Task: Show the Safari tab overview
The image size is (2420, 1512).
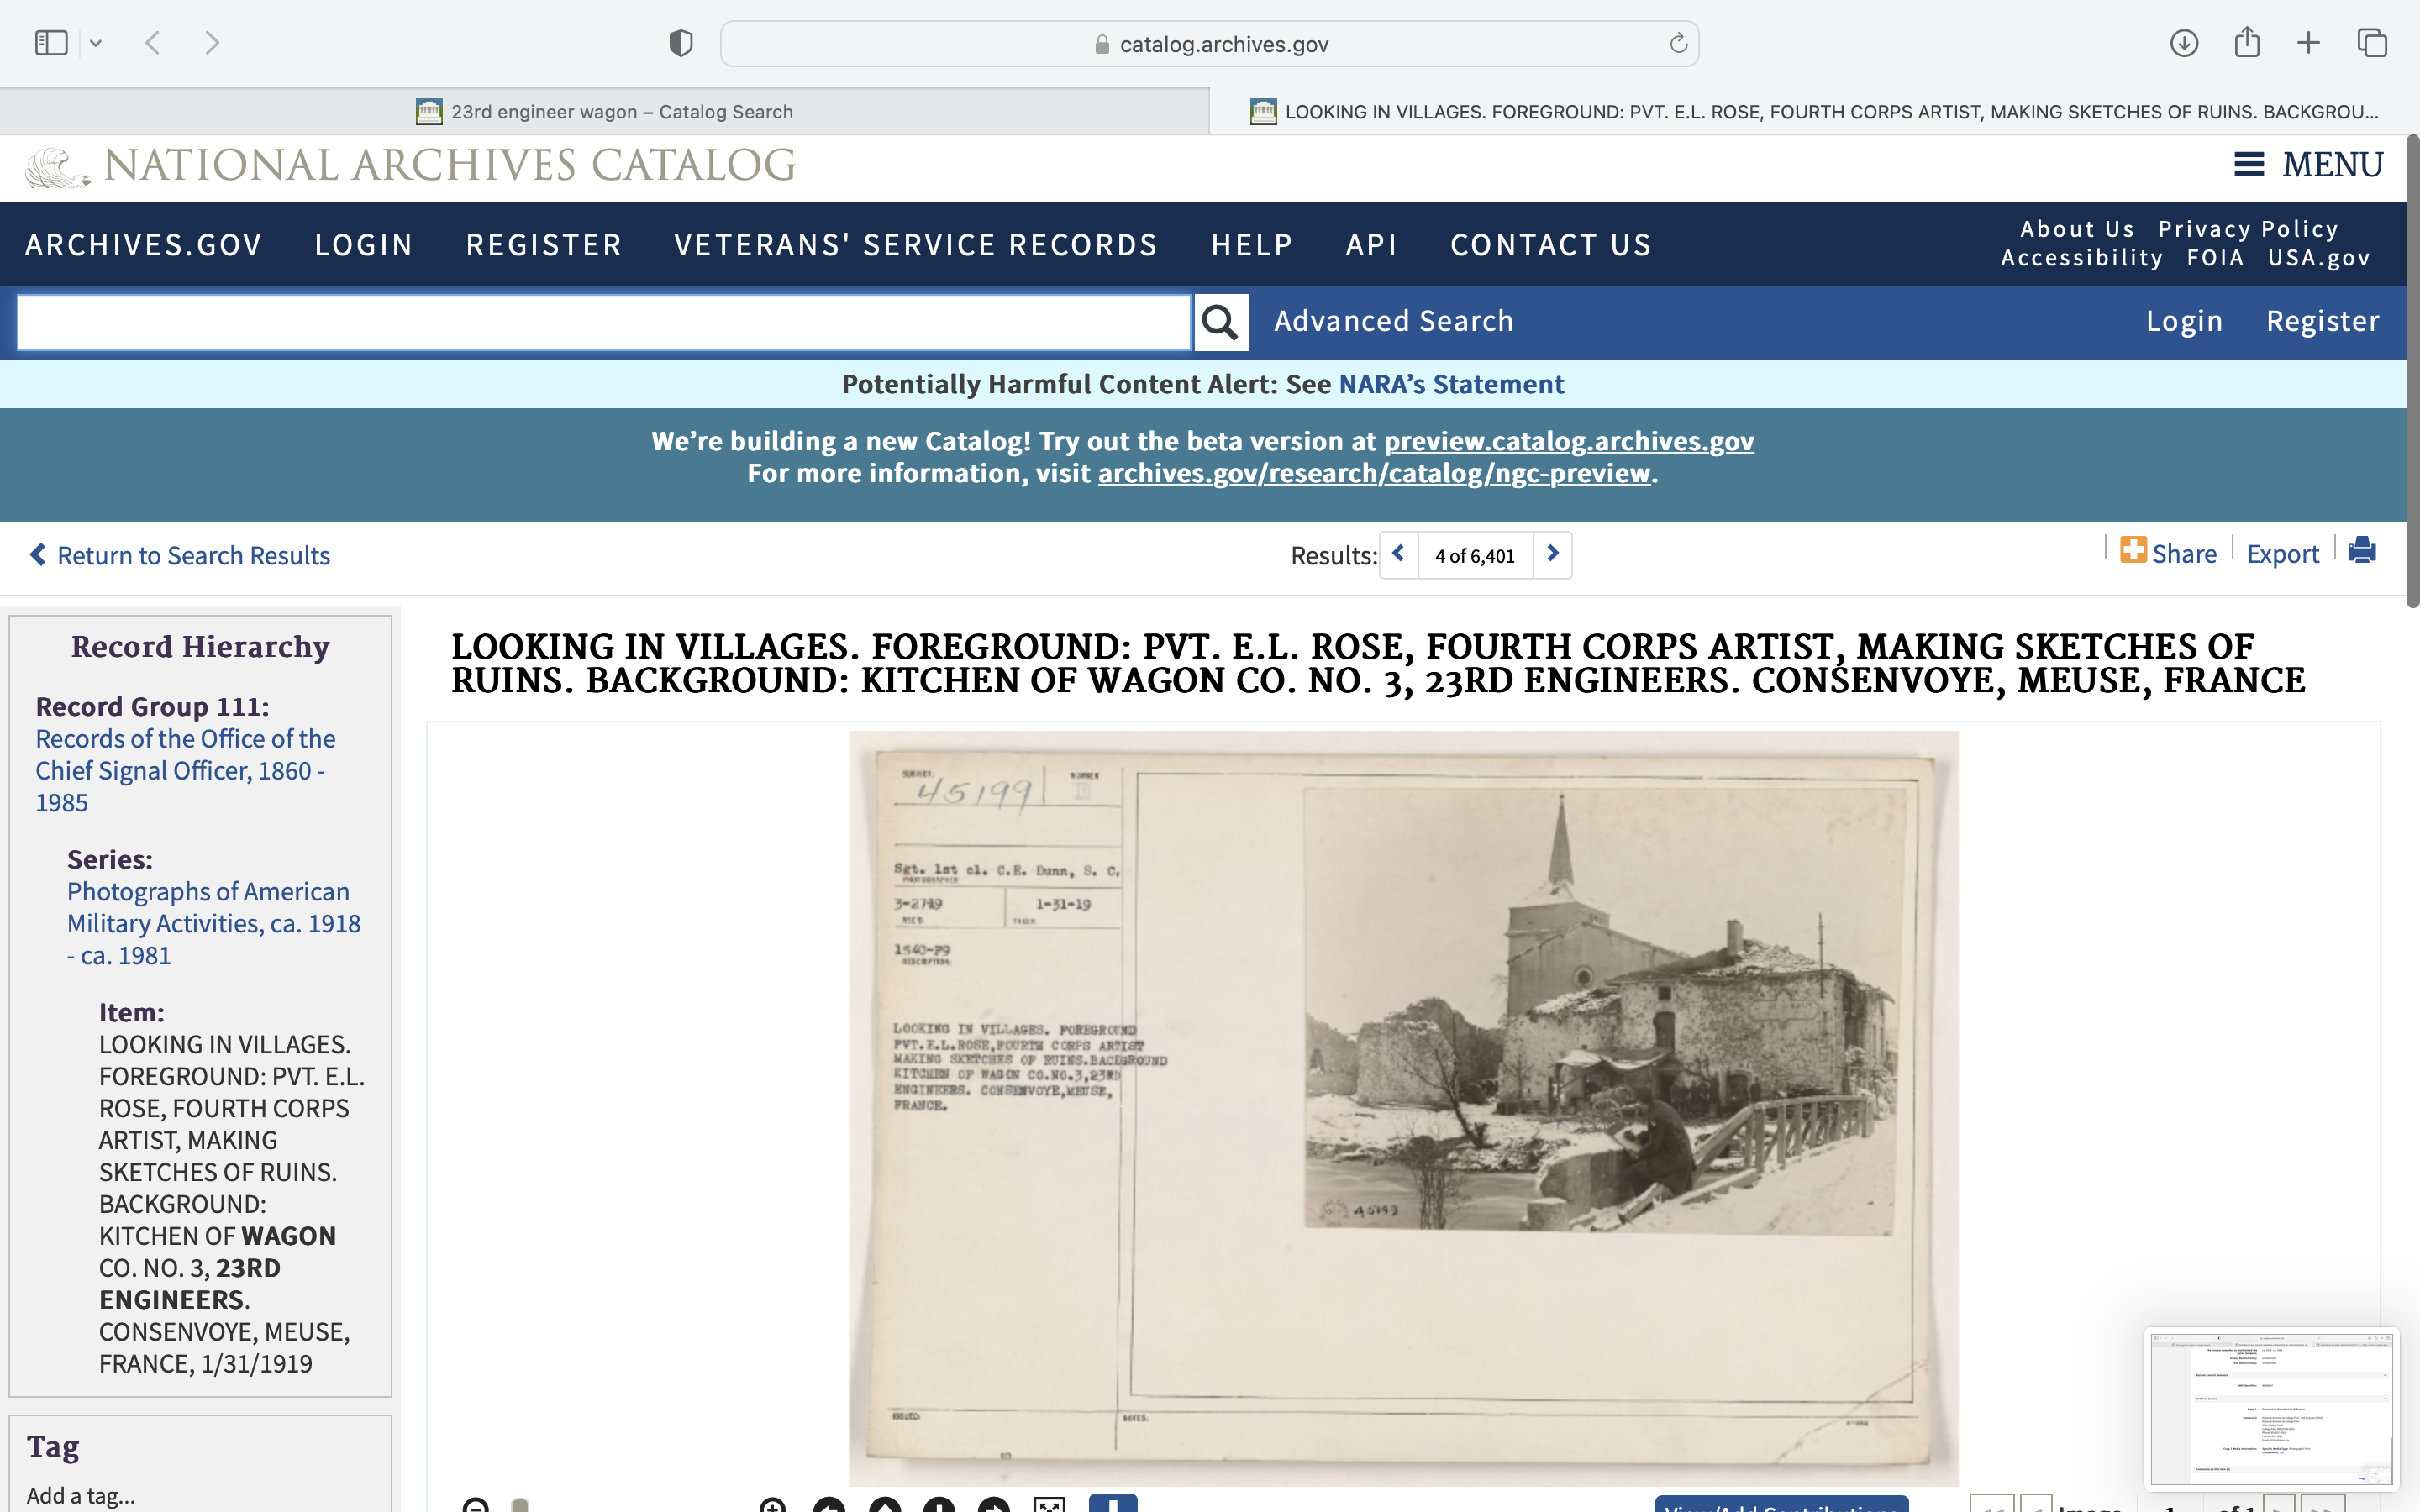Action: [x=2372, y=43]
